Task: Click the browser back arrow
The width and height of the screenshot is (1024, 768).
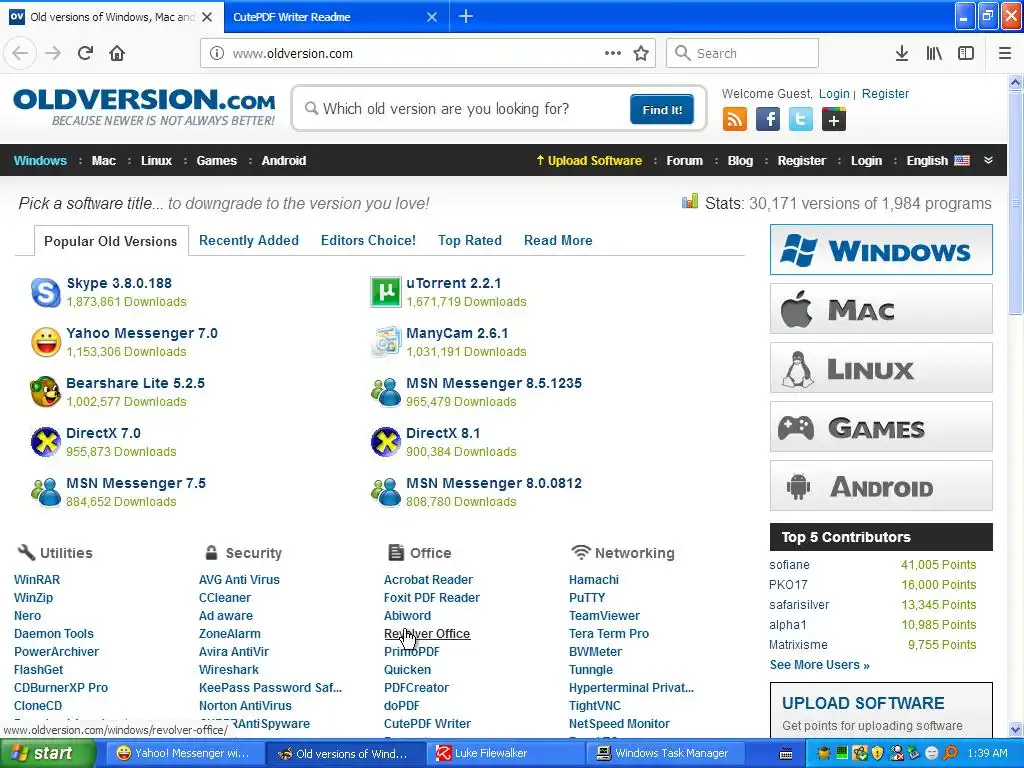Action: pyautogui.click(x=20, y=53)
